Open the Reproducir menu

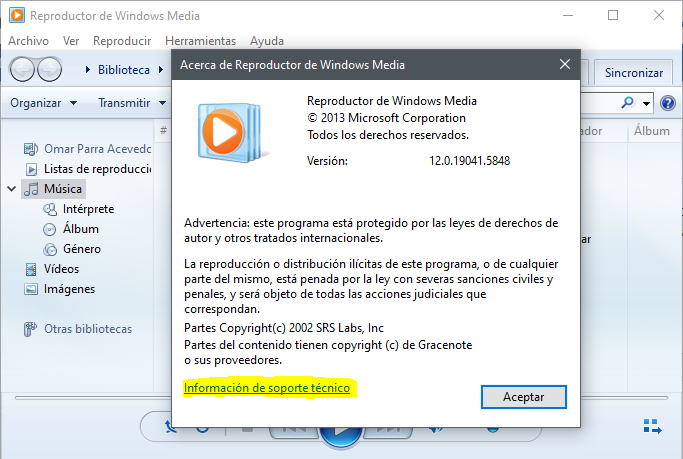(x=122, y=41)
